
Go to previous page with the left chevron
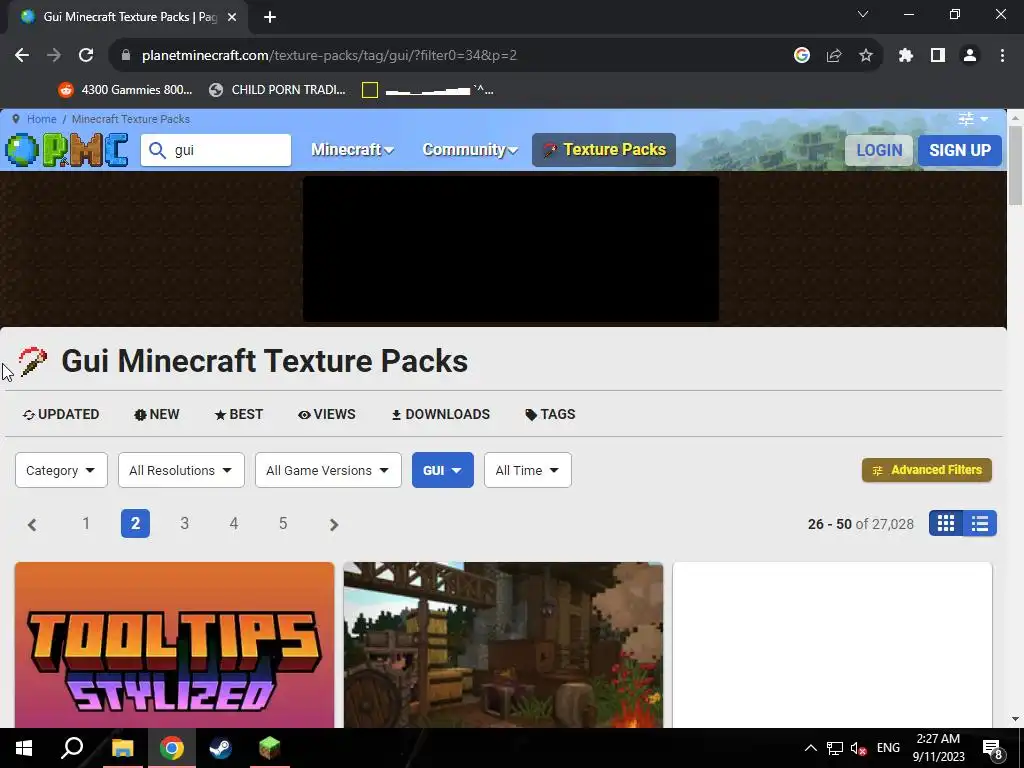(32, 524)
